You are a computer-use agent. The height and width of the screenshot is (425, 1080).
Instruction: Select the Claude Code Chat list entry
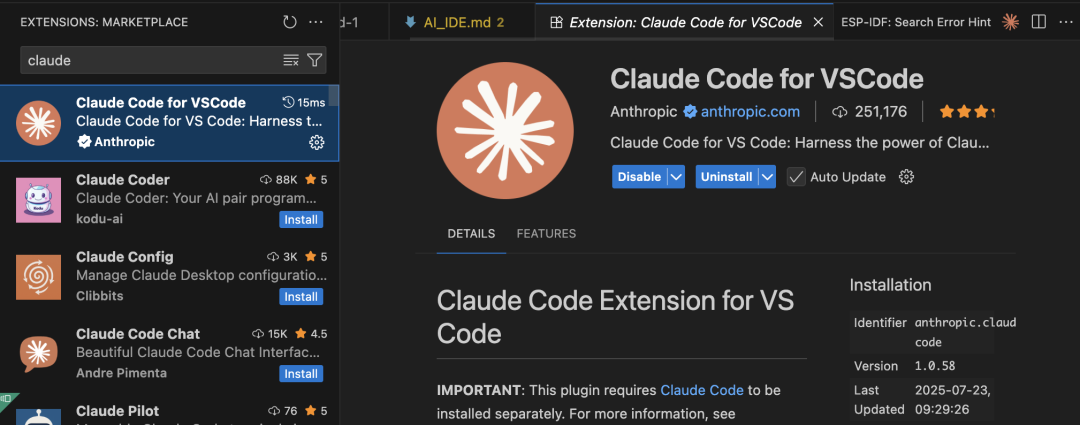pos(169,354)
